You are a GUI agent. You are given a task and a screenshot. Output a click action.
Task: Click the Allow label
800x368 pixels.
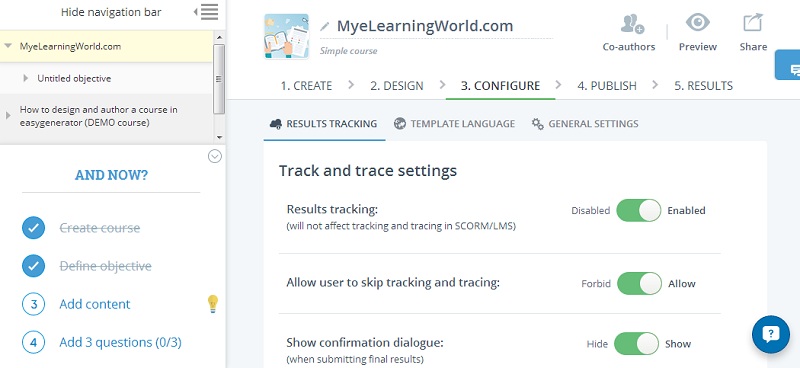[682, 284]
